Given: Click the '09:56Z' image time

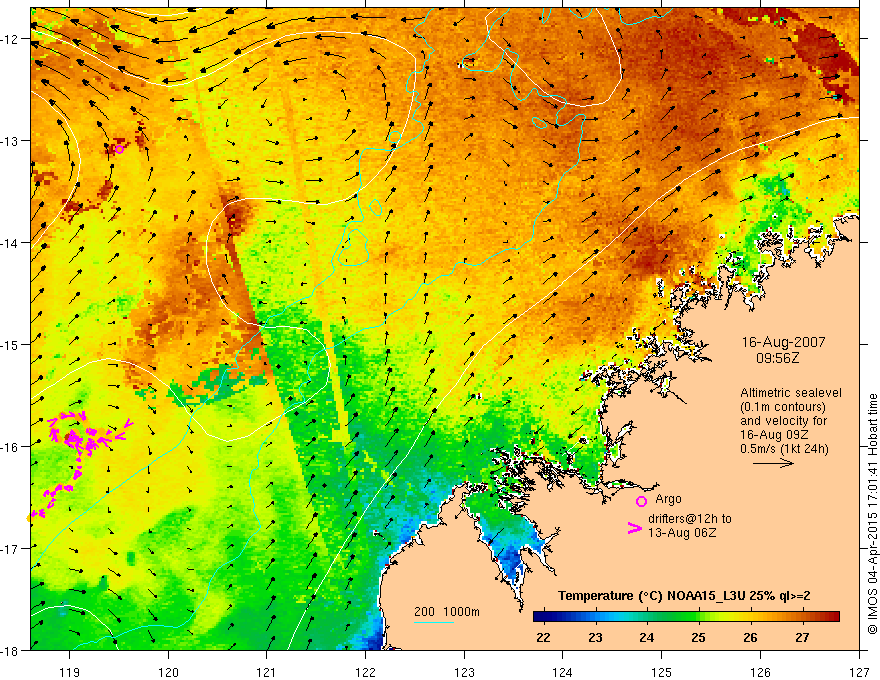Looking at the screenshot, I should pos(777,358).
